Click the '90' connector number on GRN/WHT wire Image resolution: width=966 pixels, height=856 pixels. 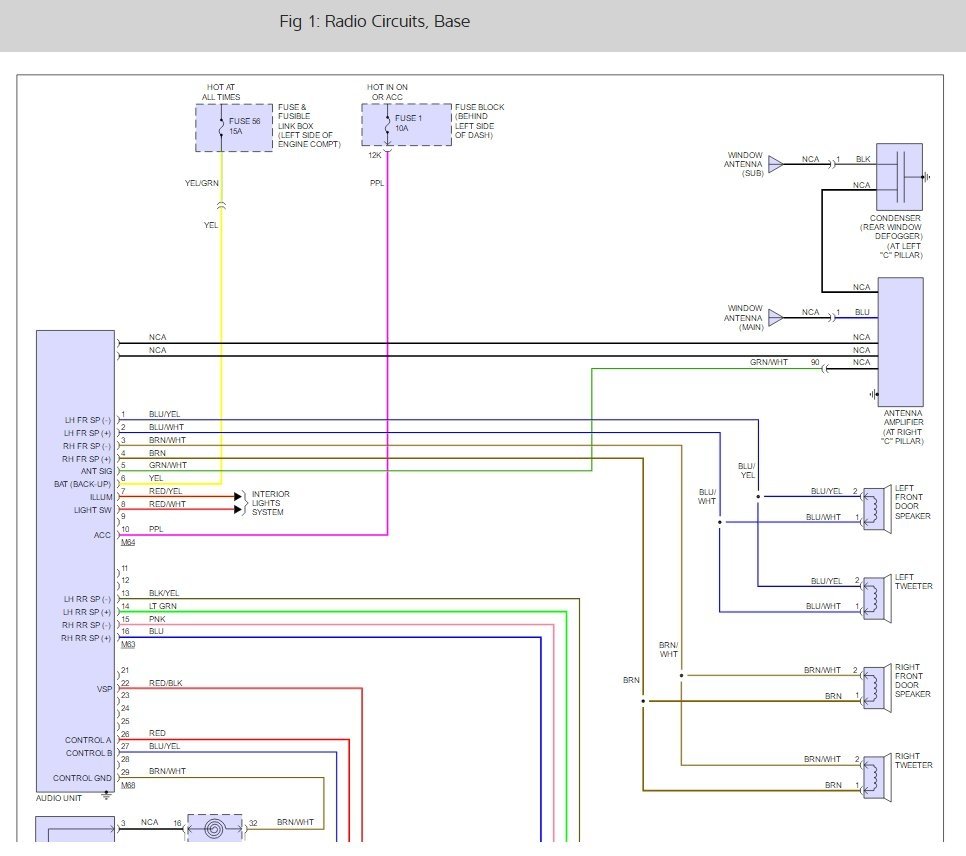(x=815, y=362)
